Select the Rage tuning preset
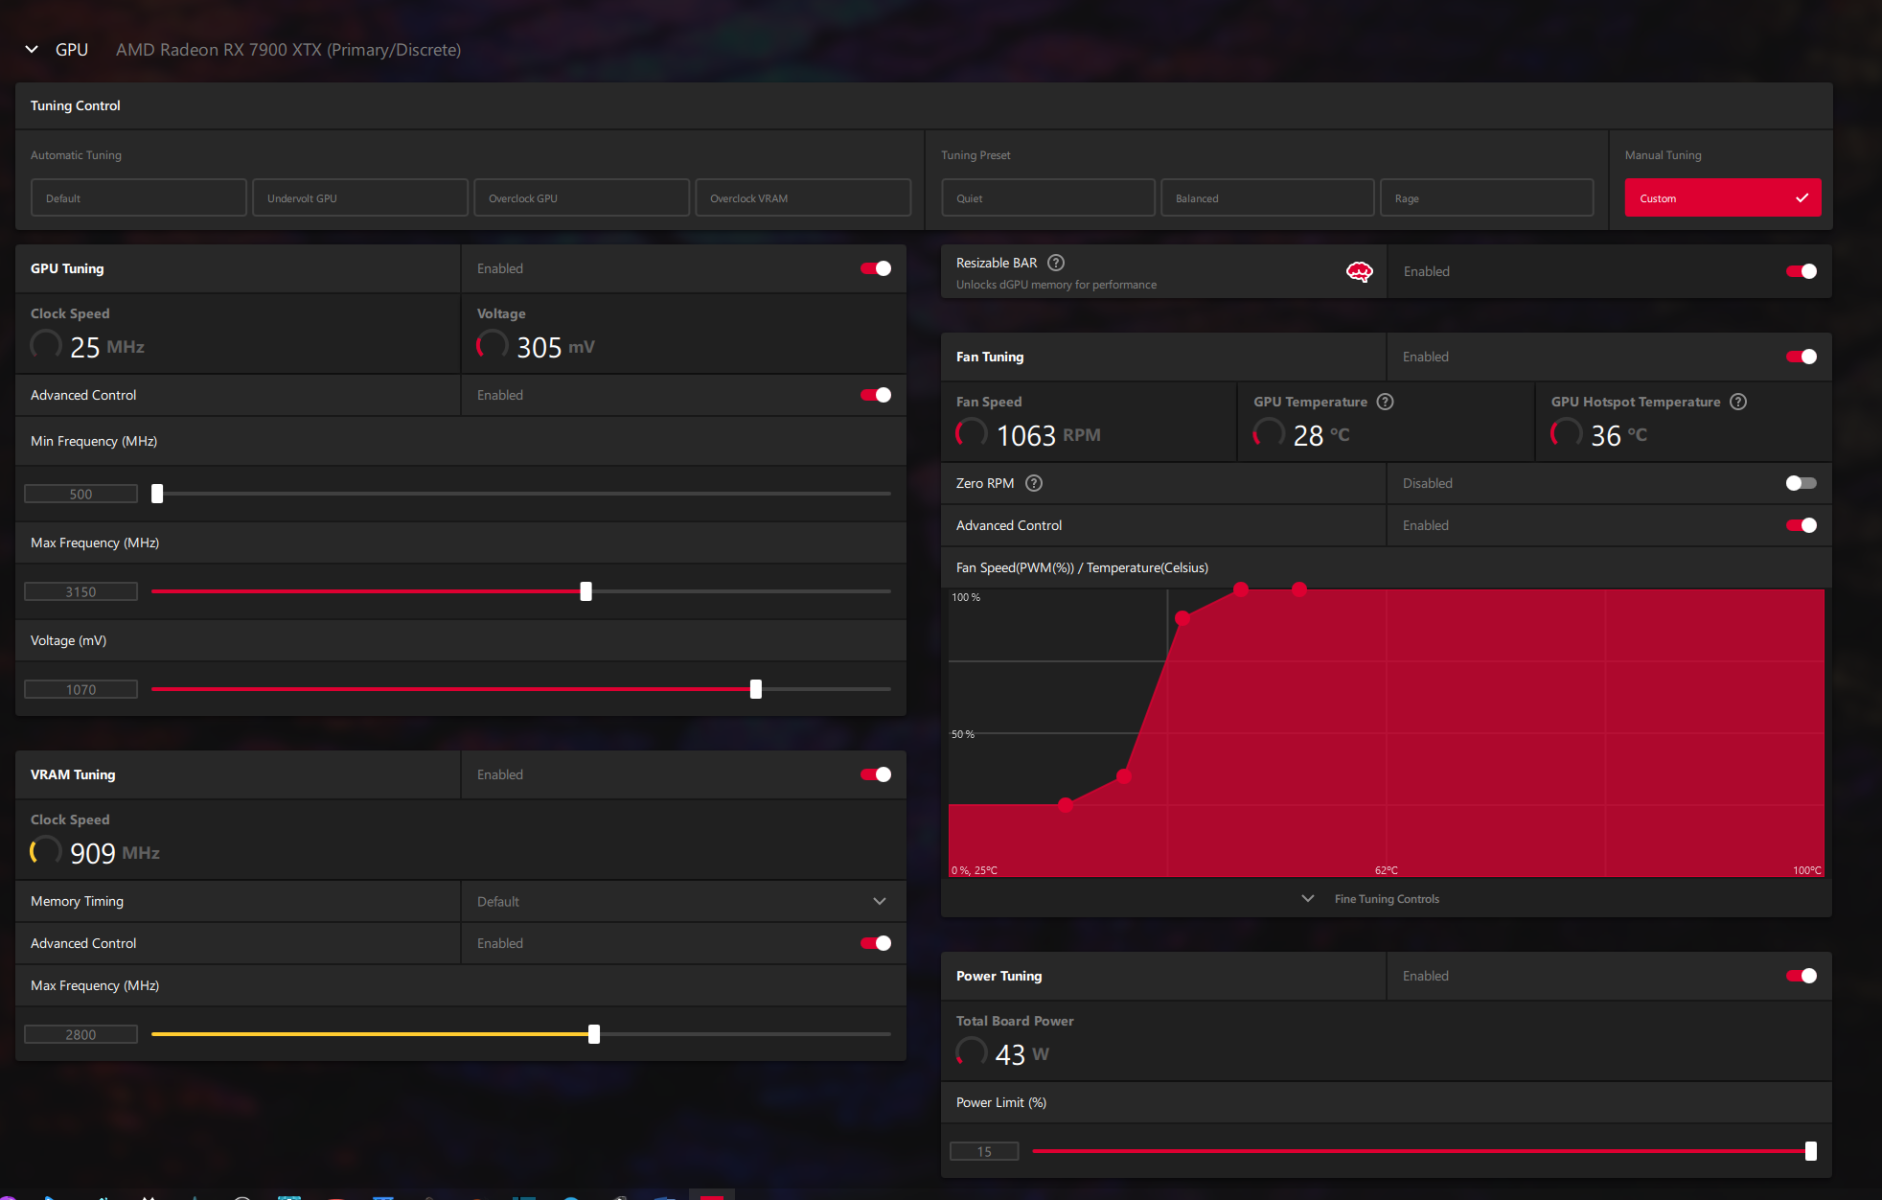The width and height of the screenshot is (1882, 1200). pos(1487,198)
